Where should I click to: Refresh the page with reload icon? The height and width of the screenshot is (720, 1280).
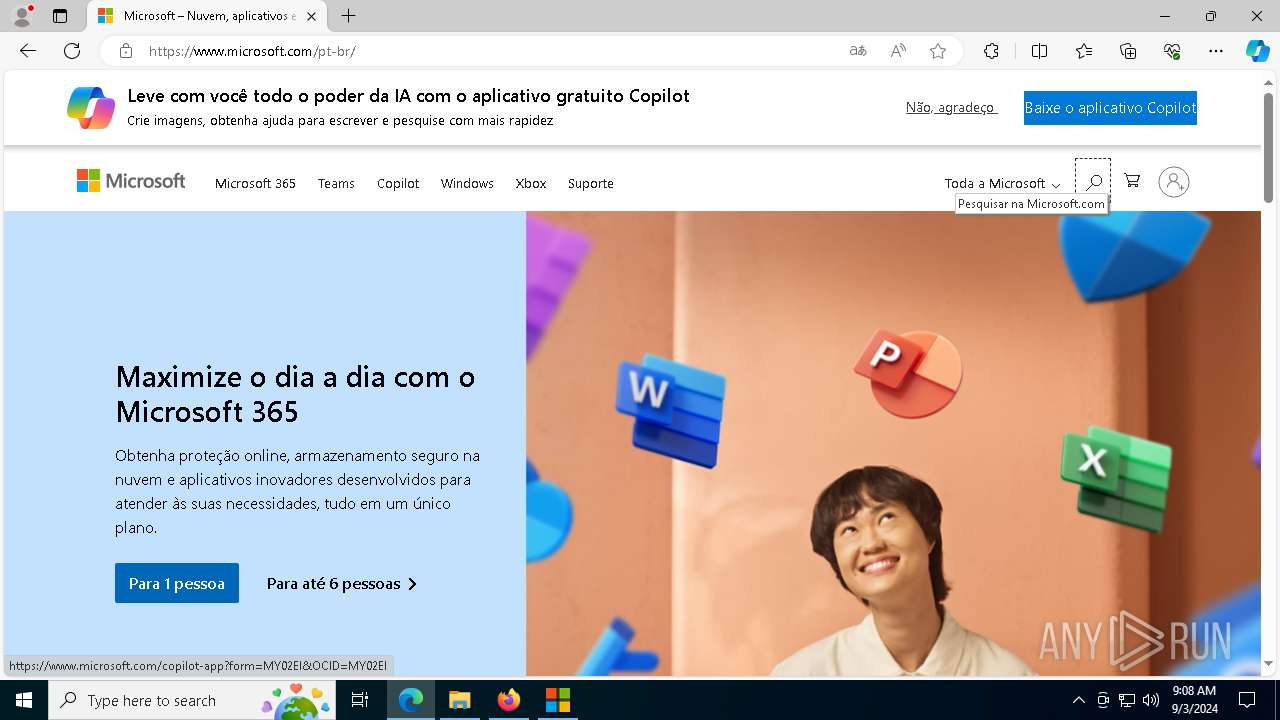[x=72, y=51]
